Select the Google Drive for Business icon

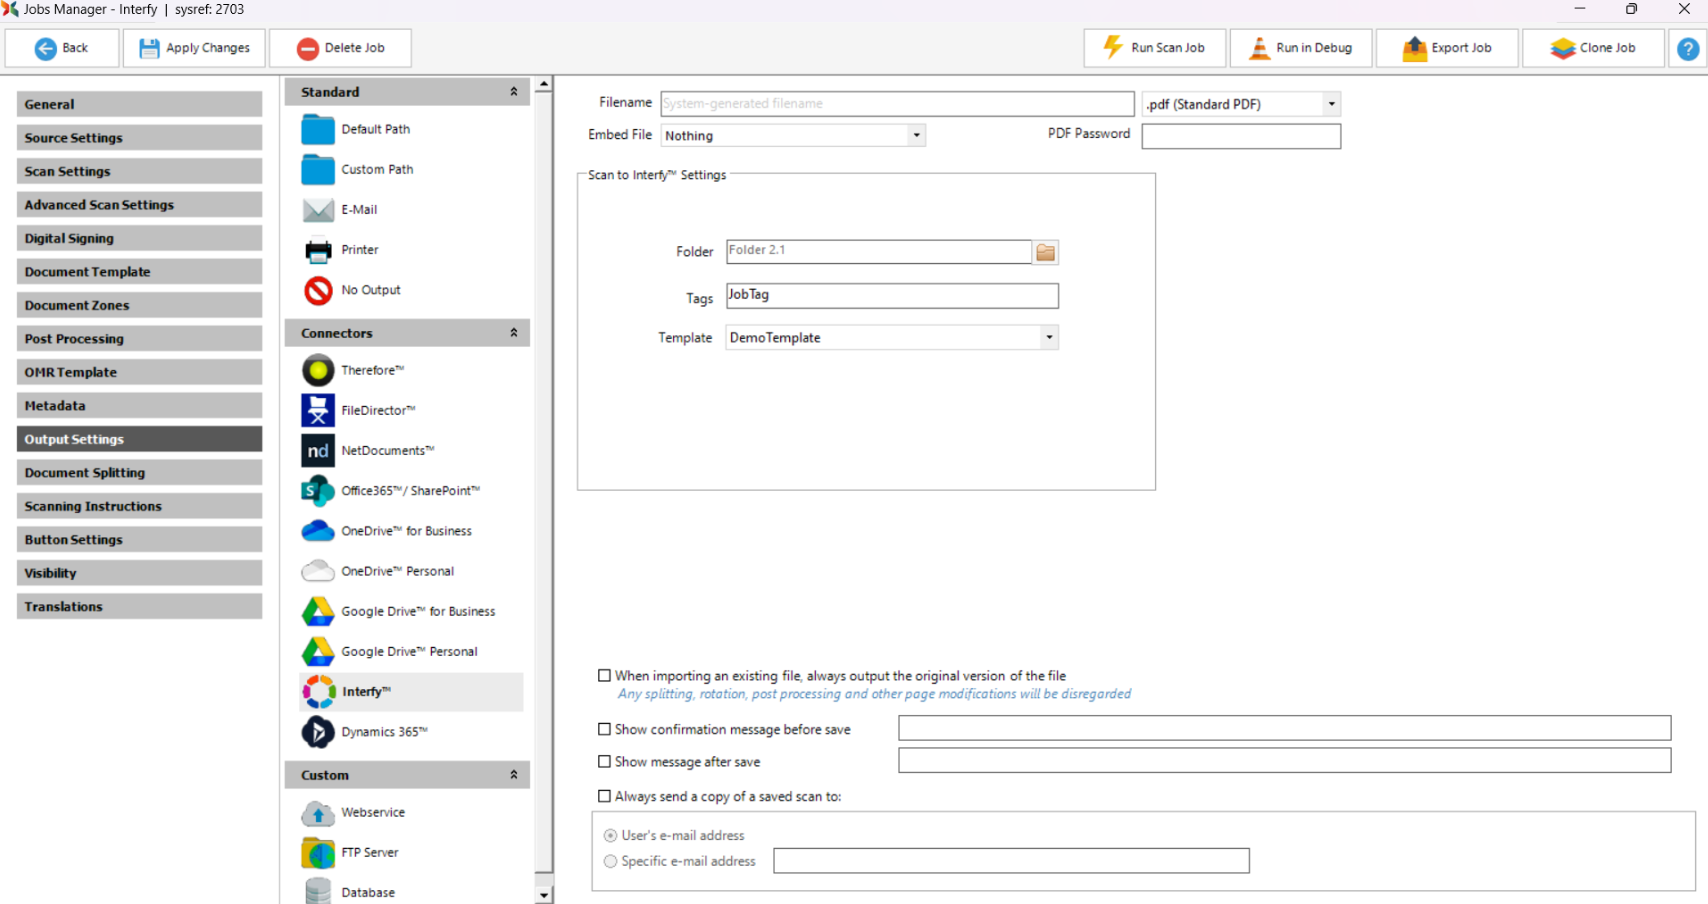(318, 611)
